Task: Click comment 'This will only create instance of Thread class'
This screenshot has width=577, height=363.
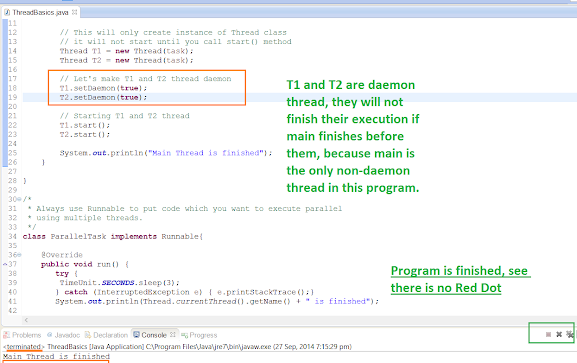Action: tap(173, 32)
